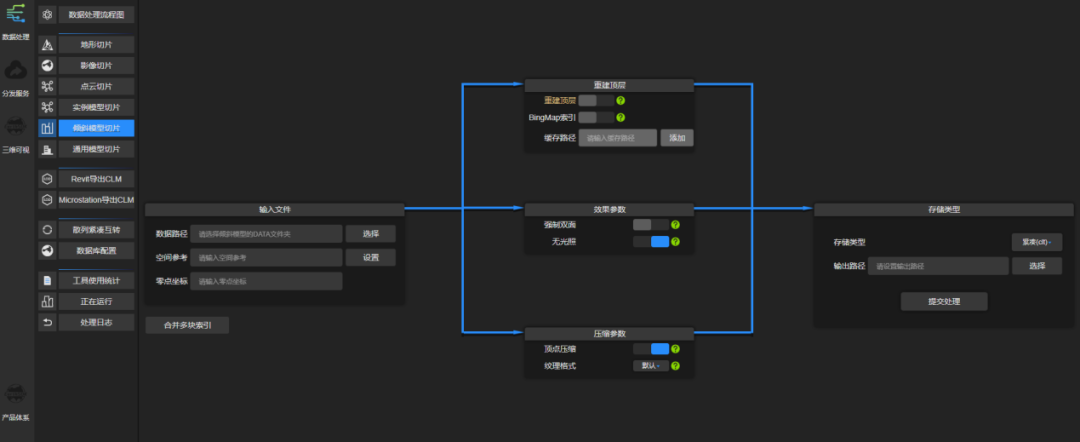The height and width of the screenshot is (442, 1080).
Task: Focus the 输出路径 input field
Action: [938, 266]
